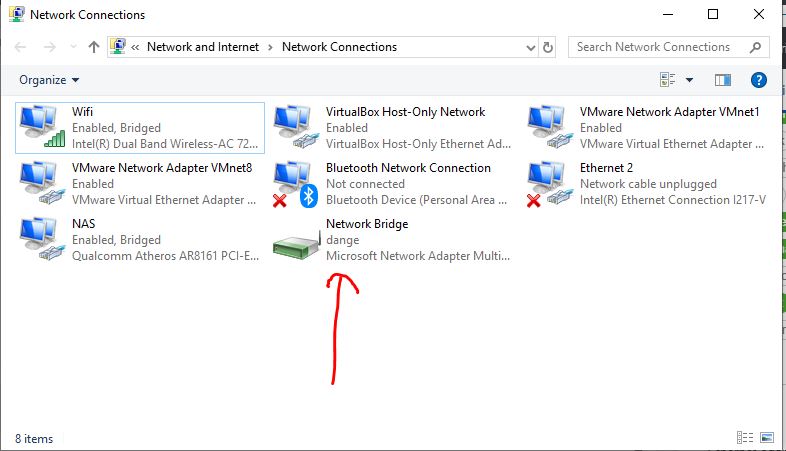This screenshot has width=786, height=451.
Task: Click the Change your view icon
Action: pyautogui.click(x=667, y=79)
